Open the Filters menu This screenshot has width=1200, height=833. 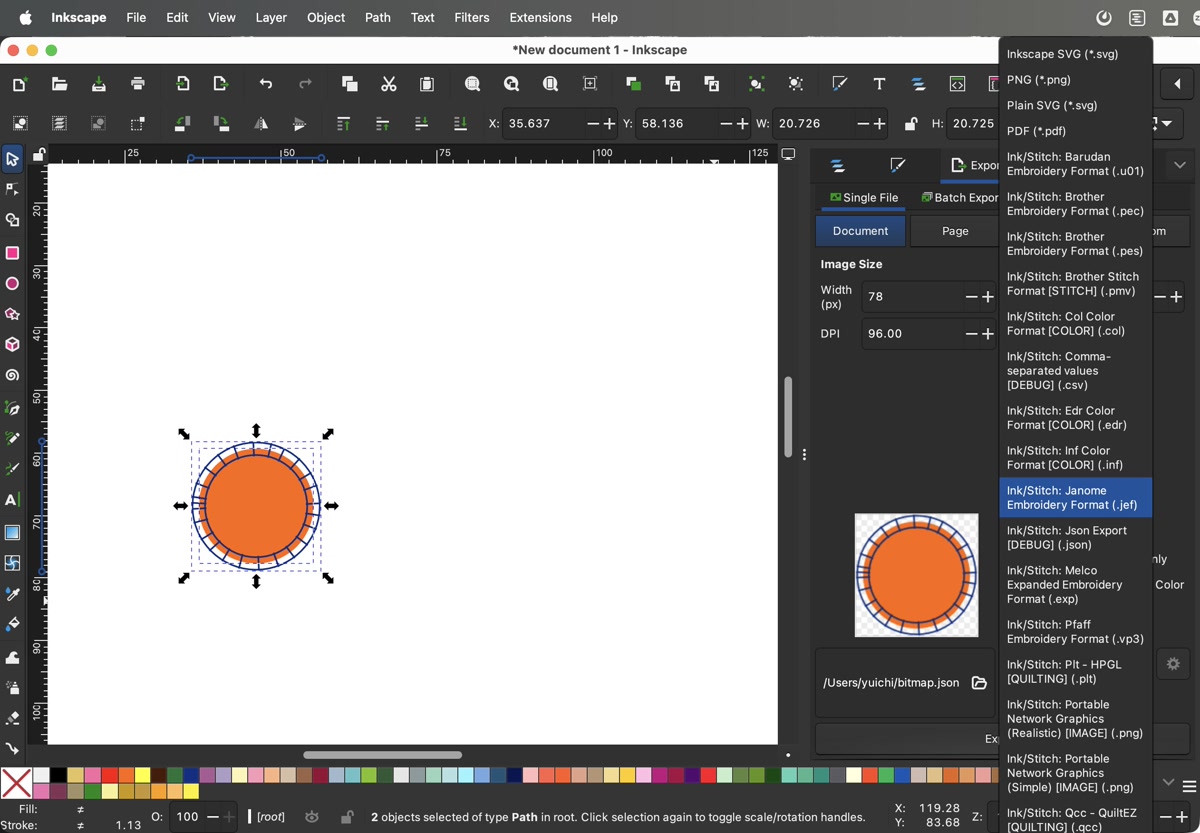tap(472, 17)
